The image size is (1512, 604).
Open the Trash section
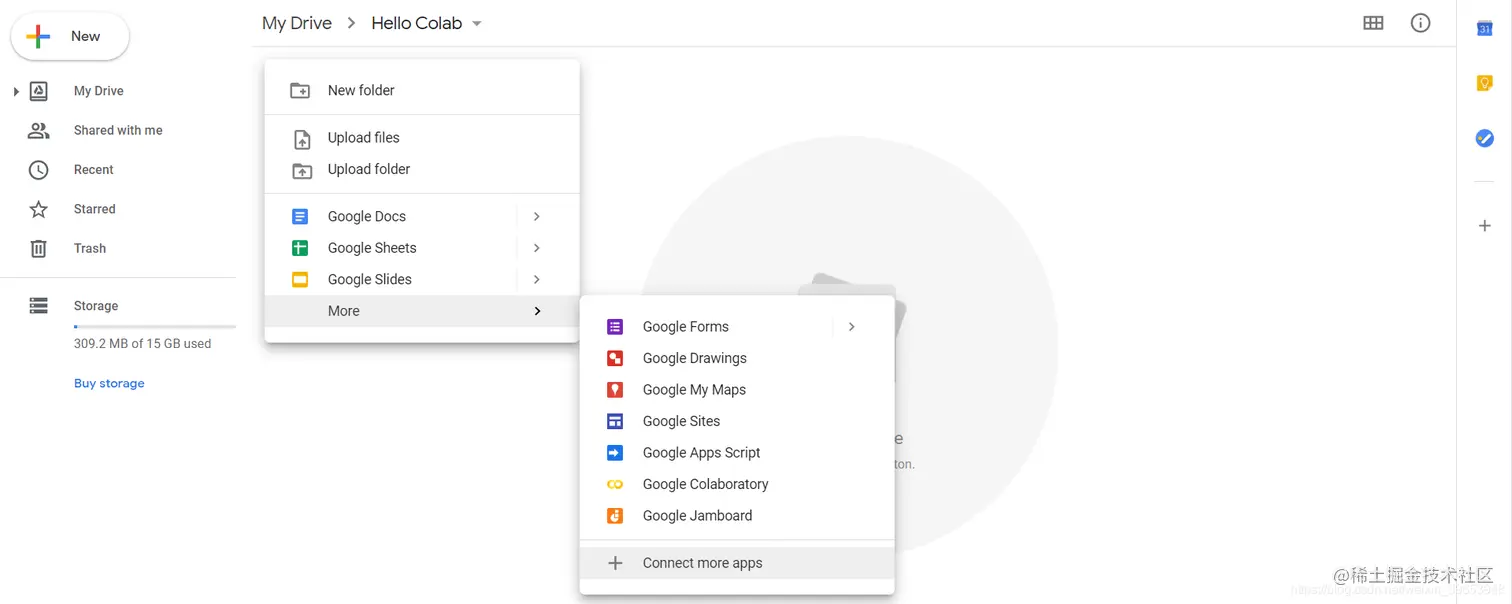tap(90, 248)
